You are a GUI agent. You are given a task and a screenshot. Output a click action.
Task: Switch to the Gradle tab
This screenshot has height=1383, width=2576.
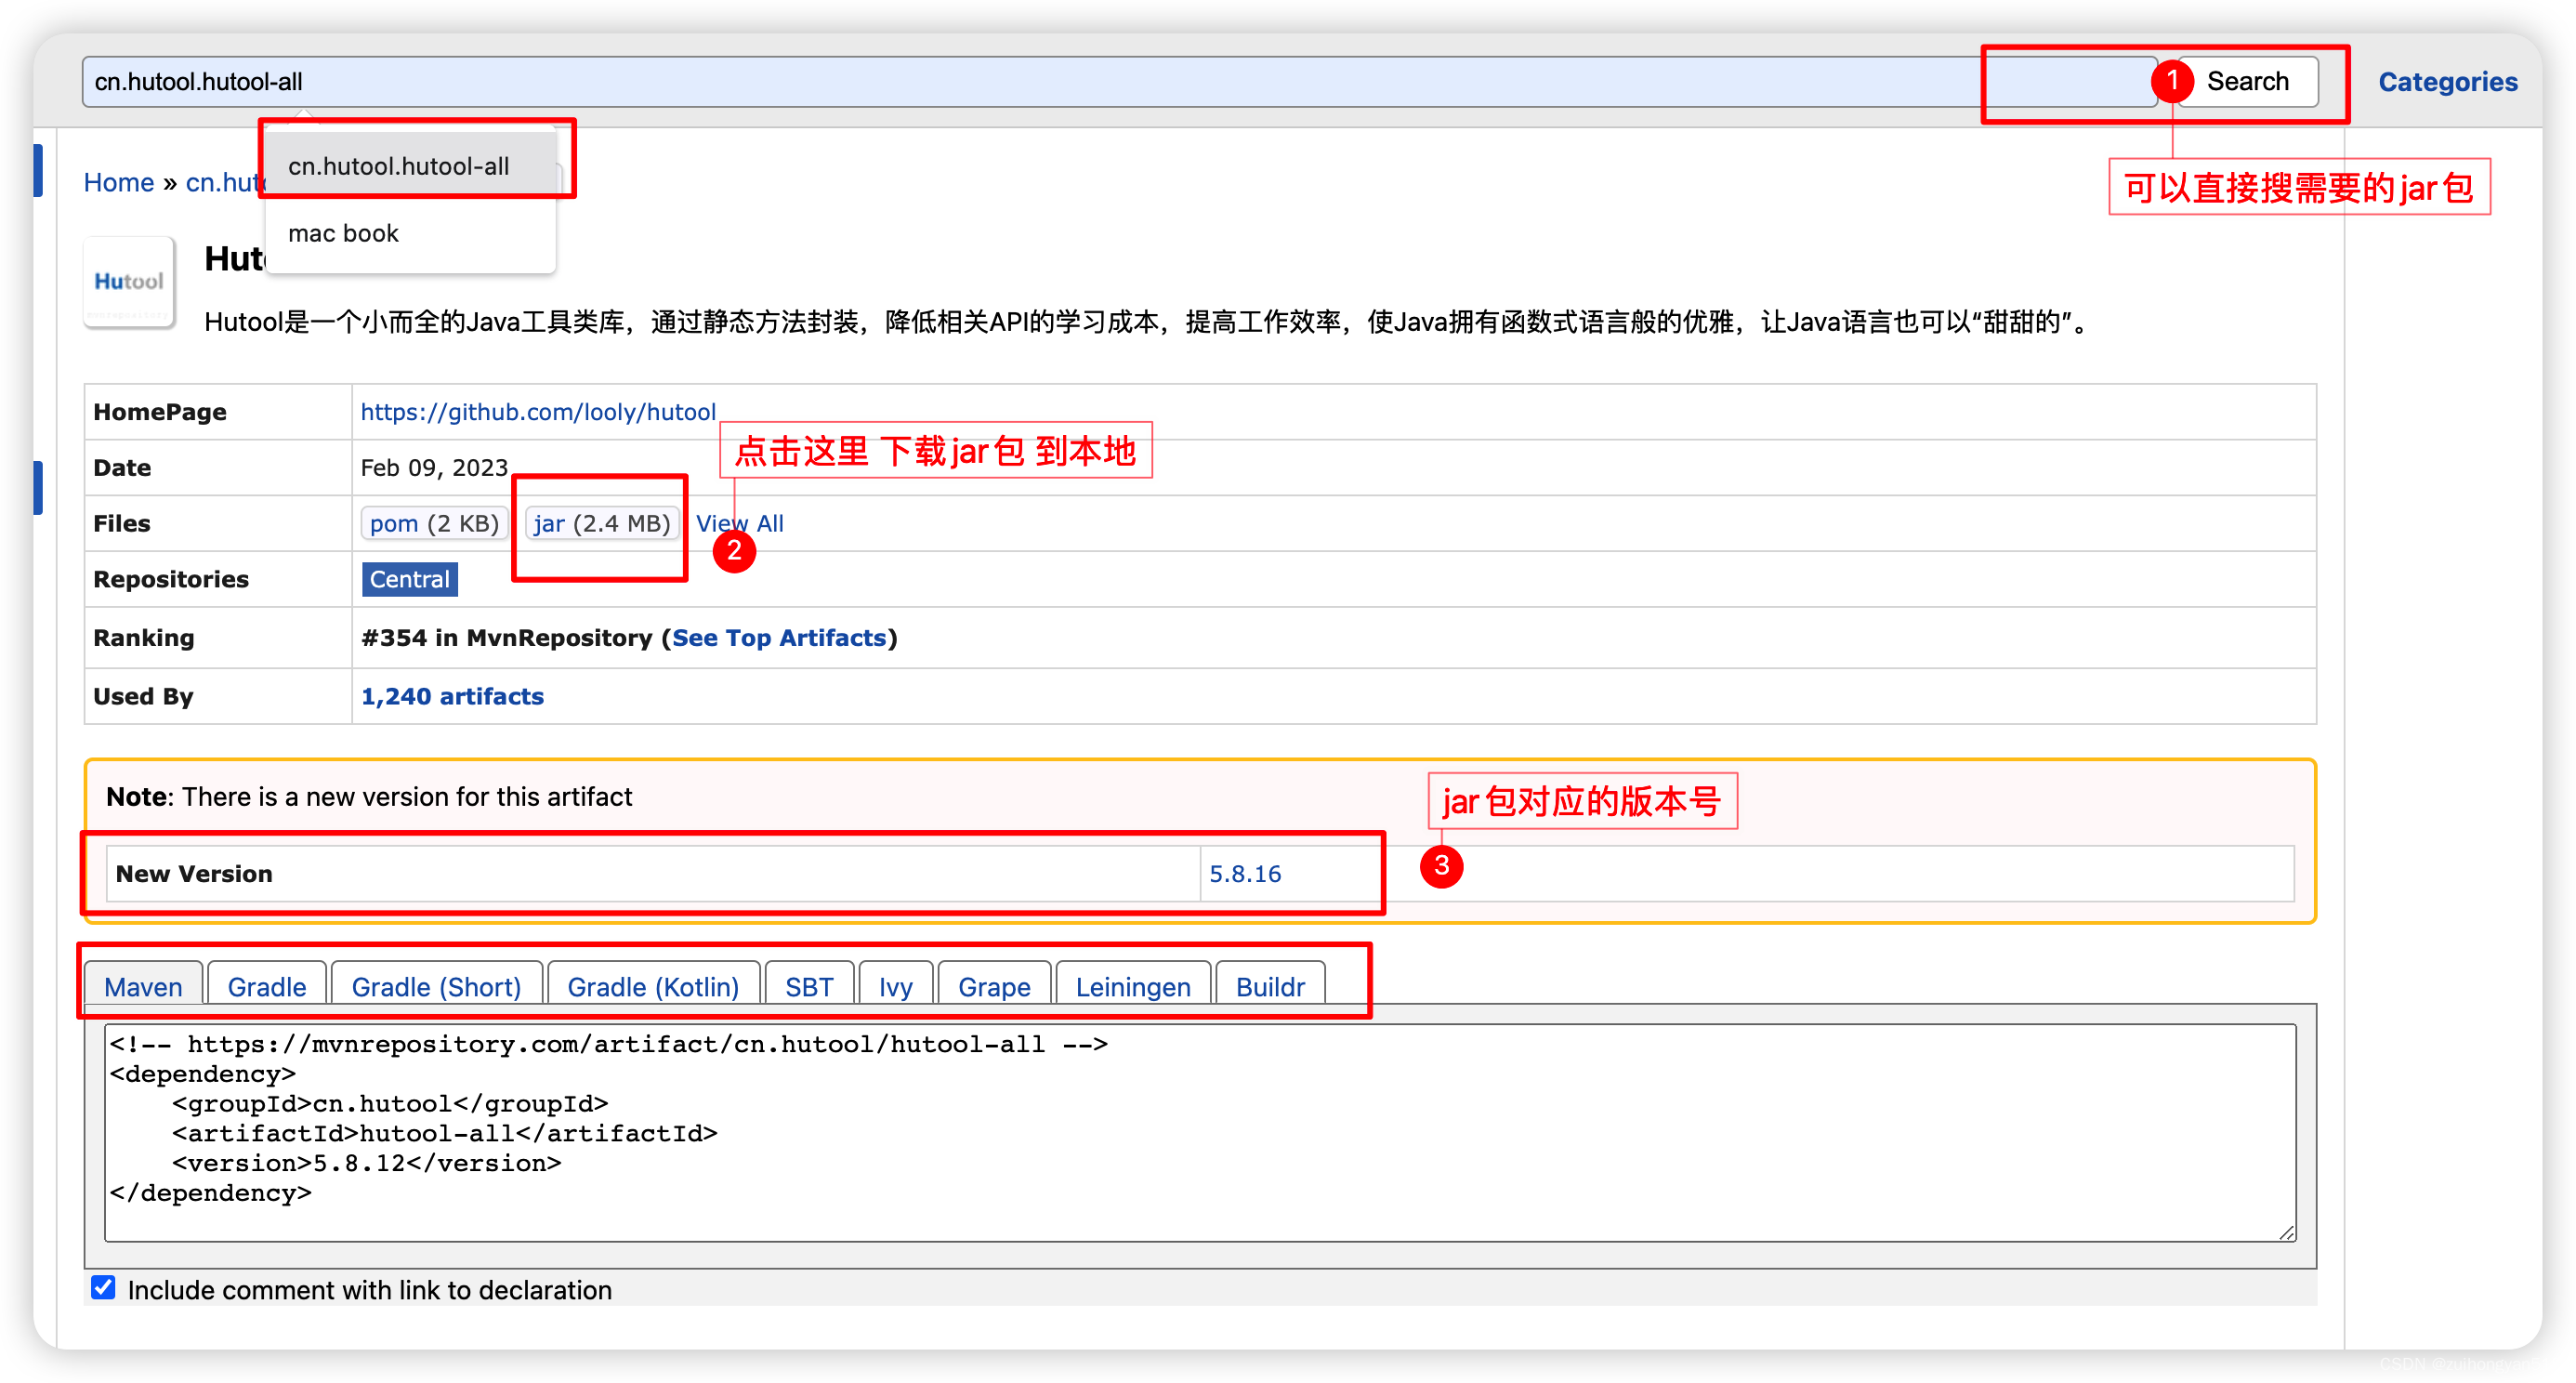267,986
